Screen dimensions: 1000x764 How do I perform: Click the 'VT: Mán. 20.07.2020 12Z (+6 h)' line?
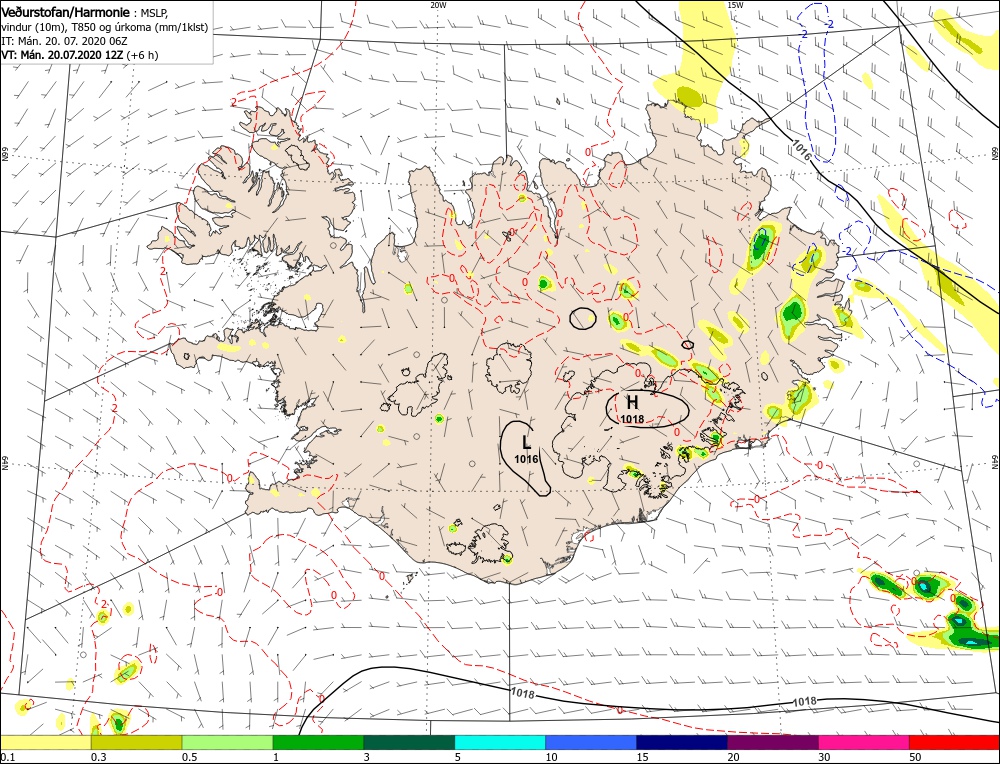(x=80, y=55)
